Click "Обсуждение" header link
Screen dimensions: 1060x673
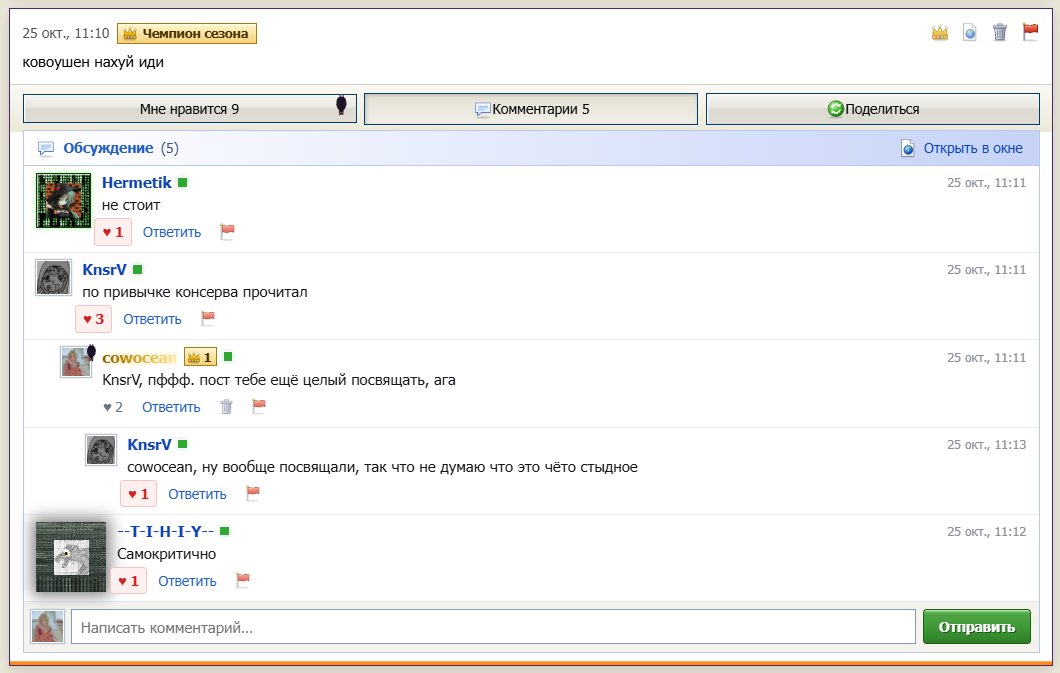(x=108, y=148)
